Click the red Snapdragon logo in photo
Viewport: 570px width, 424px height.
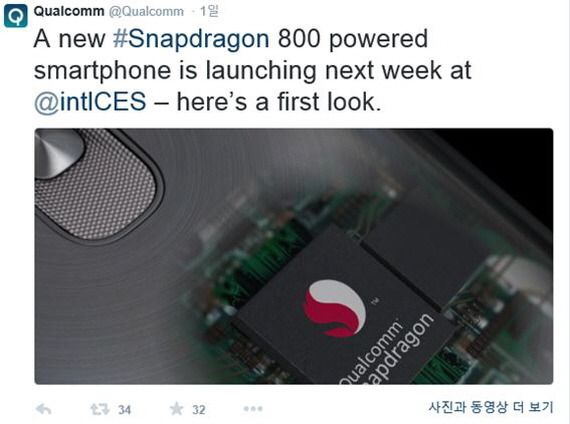click(335, 308)
